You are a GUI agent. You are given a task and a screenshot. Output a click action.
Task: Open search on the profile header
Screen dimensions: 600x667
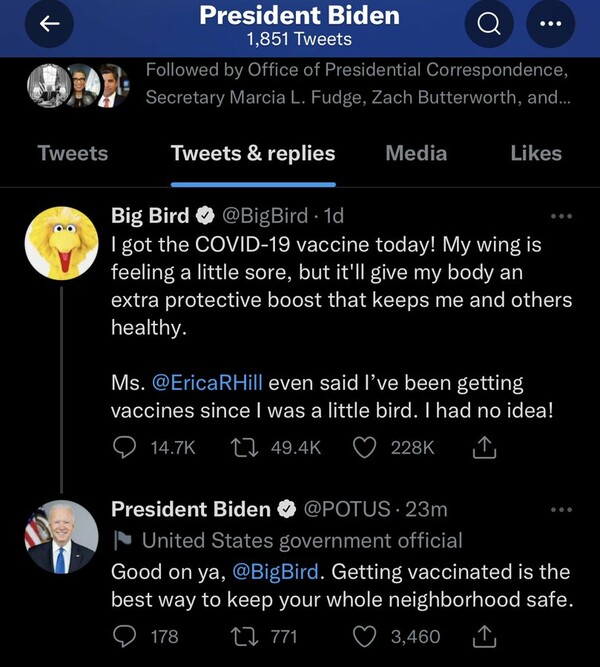[x=490, y=28]
